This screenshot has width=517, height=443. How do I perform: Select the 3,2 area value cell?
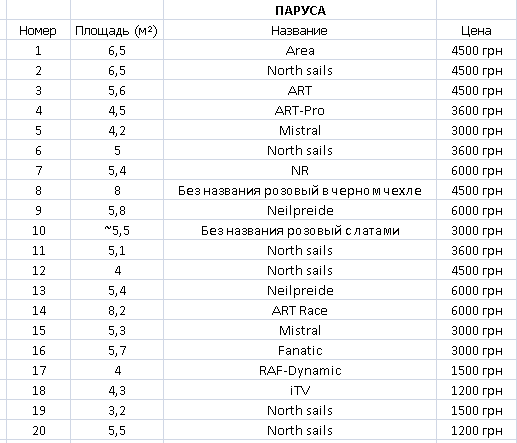coord(117,410)
